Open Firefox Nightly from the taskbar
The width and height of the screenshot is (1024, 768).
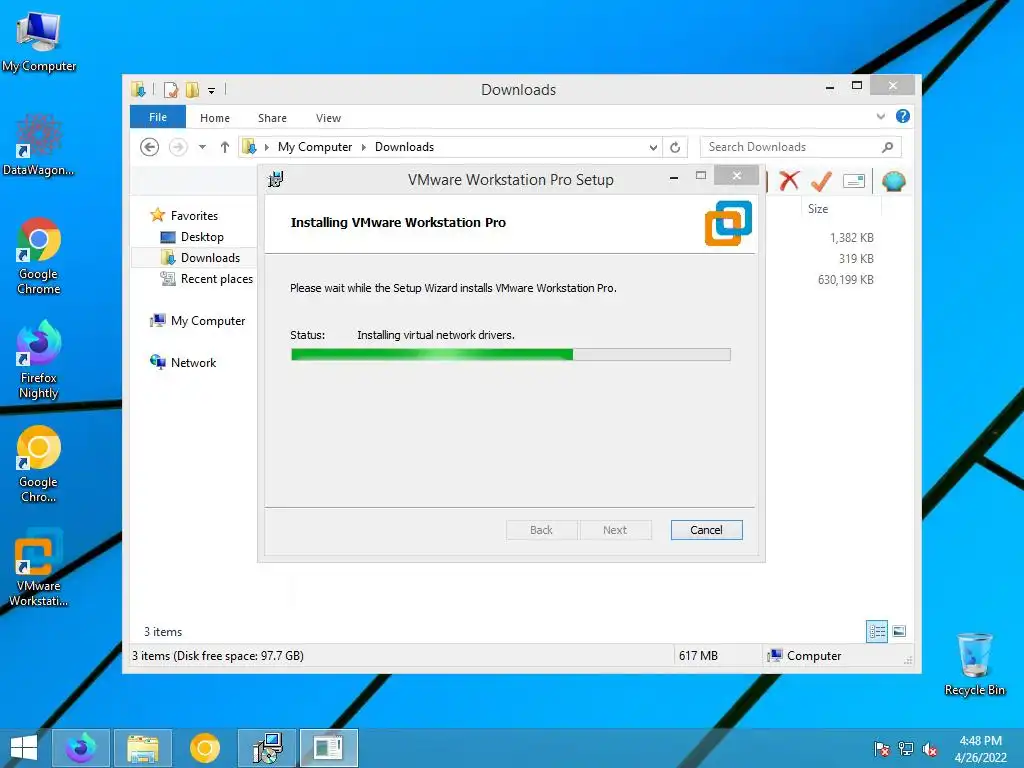pyautogui.click(x=80, y=748)
